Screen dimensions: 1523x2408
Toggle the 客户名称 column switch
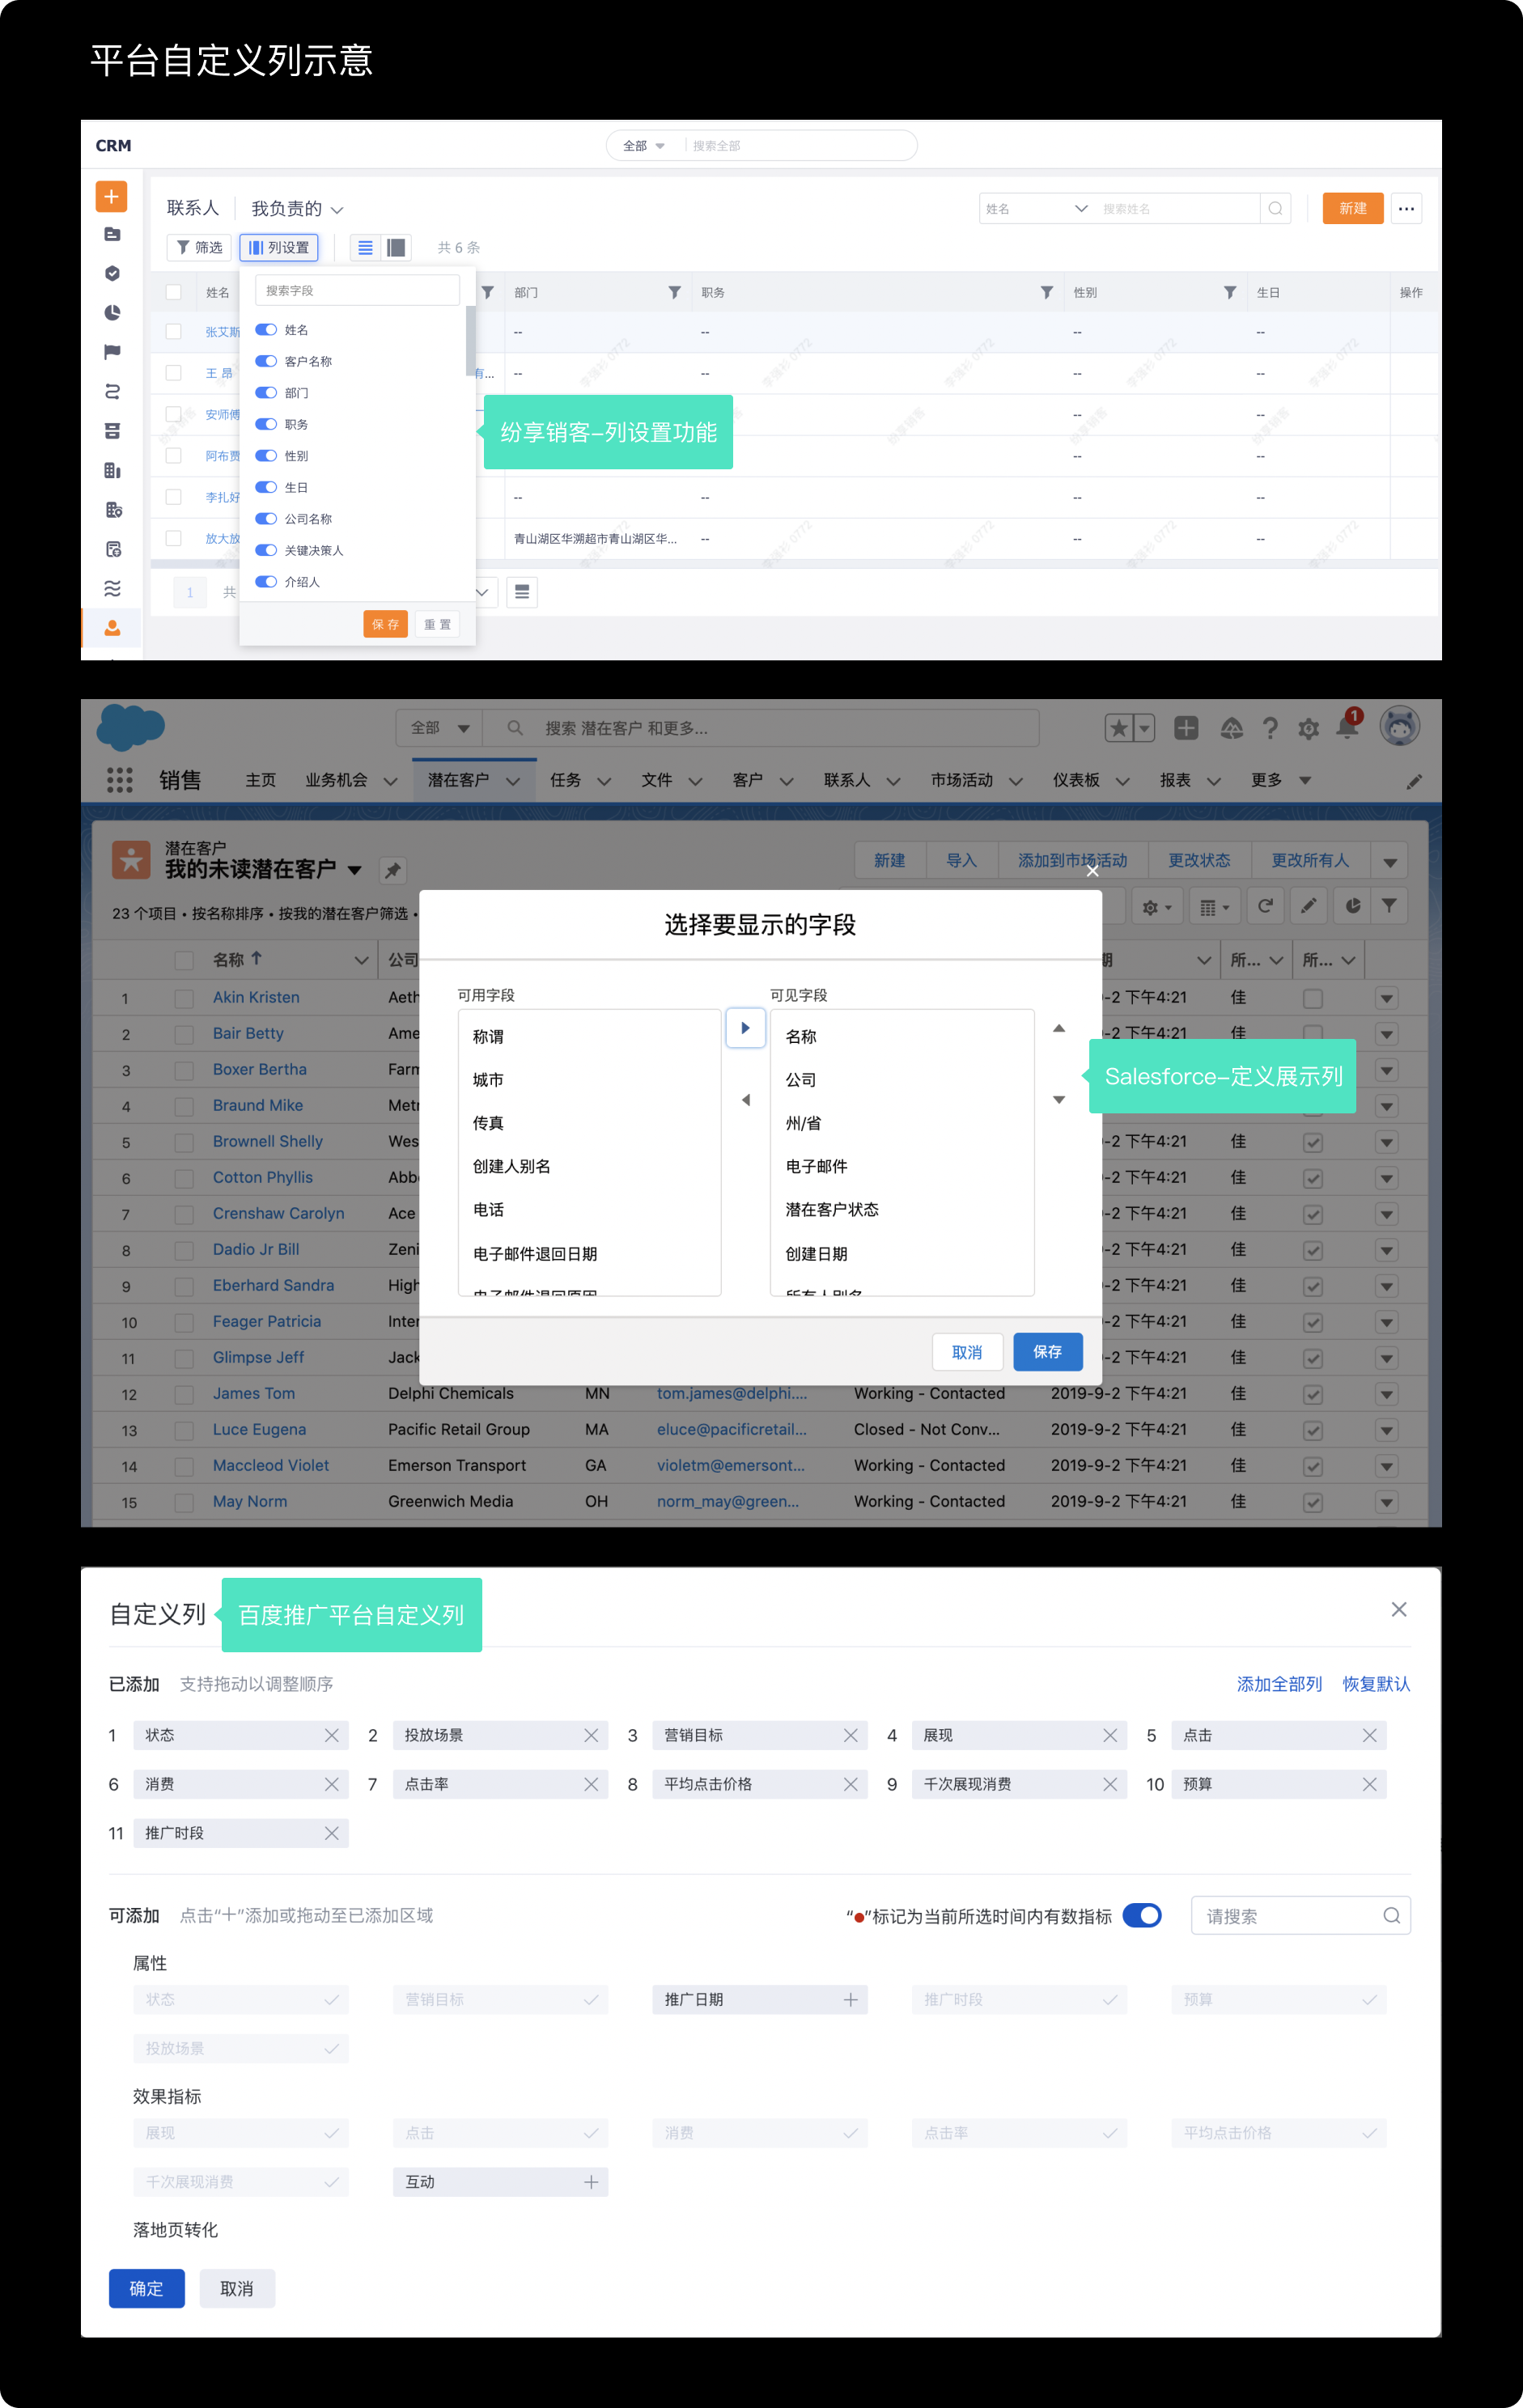tap(266, 361)
